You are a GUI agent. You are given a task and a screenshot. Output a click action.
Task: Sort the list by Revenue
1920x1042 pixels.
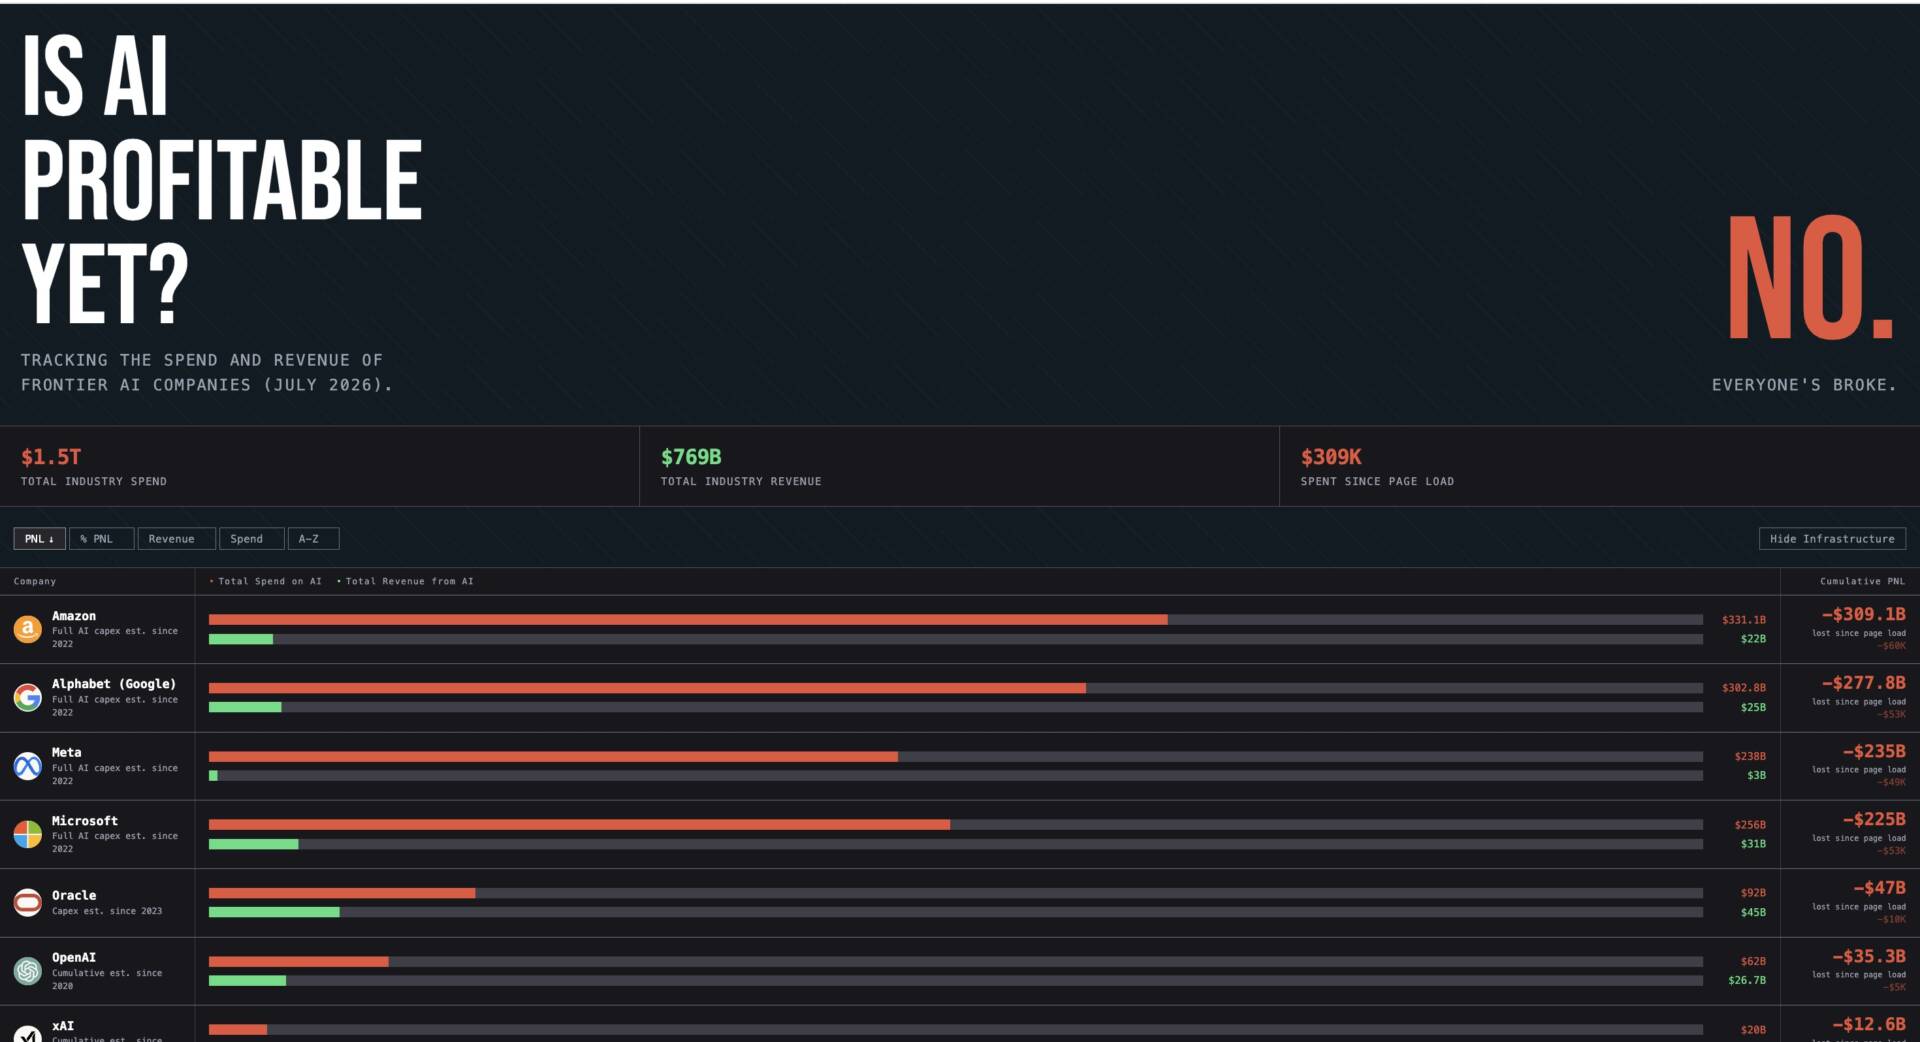[176, 539]
